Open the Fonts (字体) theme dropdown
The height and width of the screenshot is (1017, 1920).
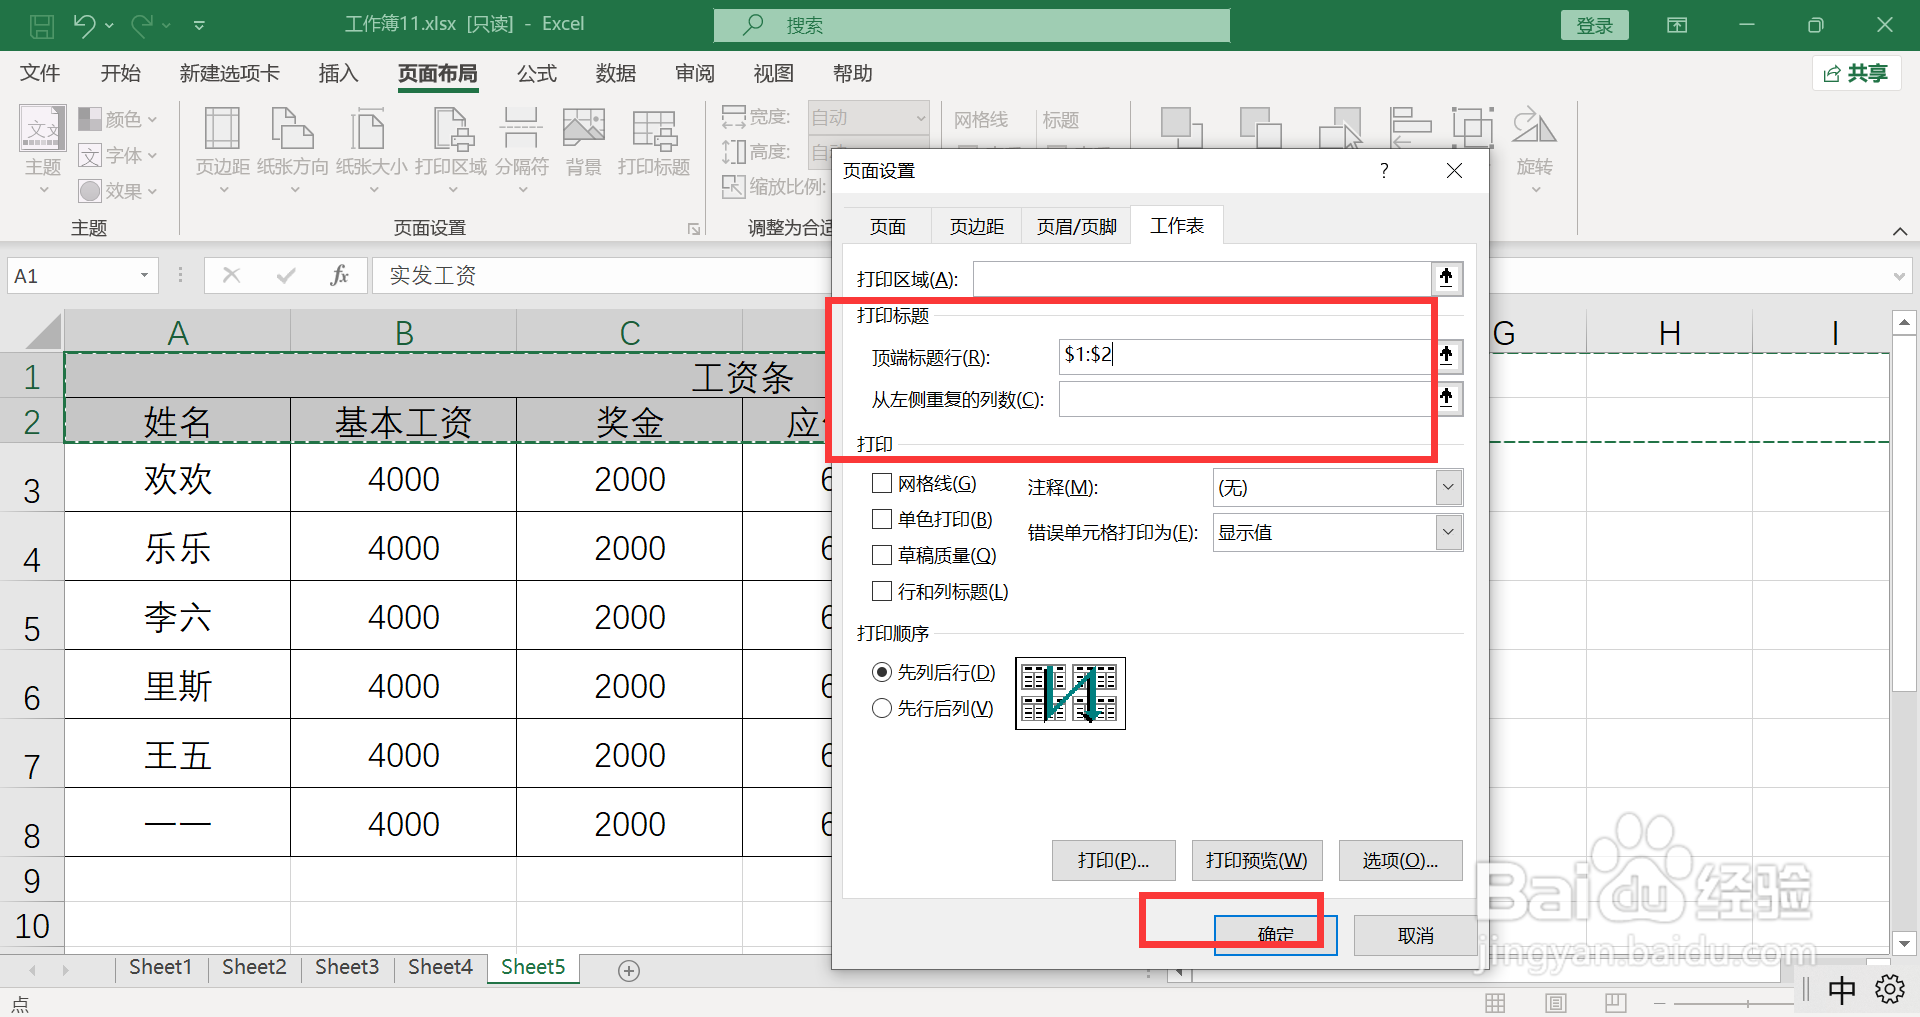click(119, 155)
